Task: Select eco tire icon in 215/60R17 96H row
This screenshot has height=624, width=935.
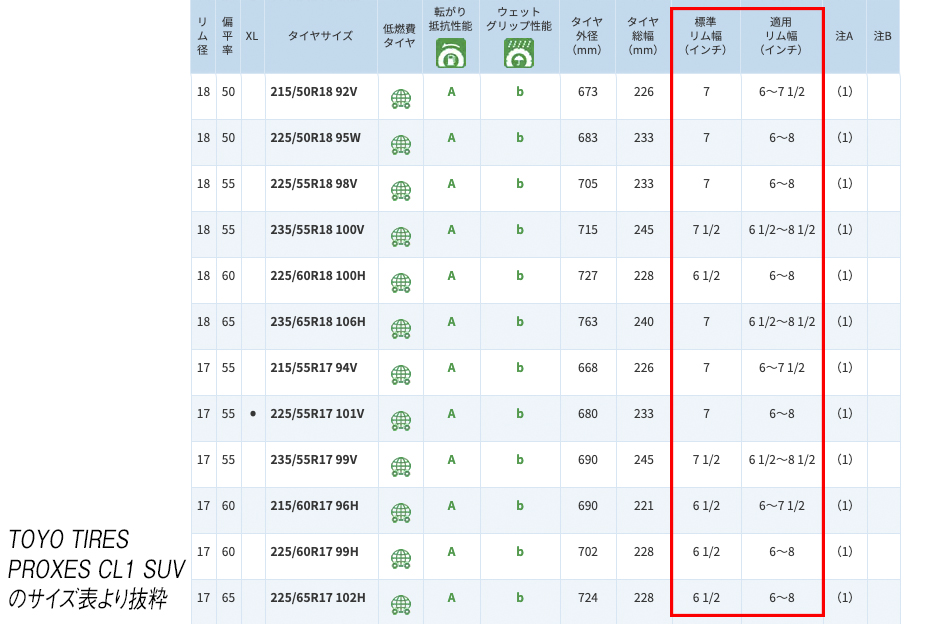Action: pos(400,513)
